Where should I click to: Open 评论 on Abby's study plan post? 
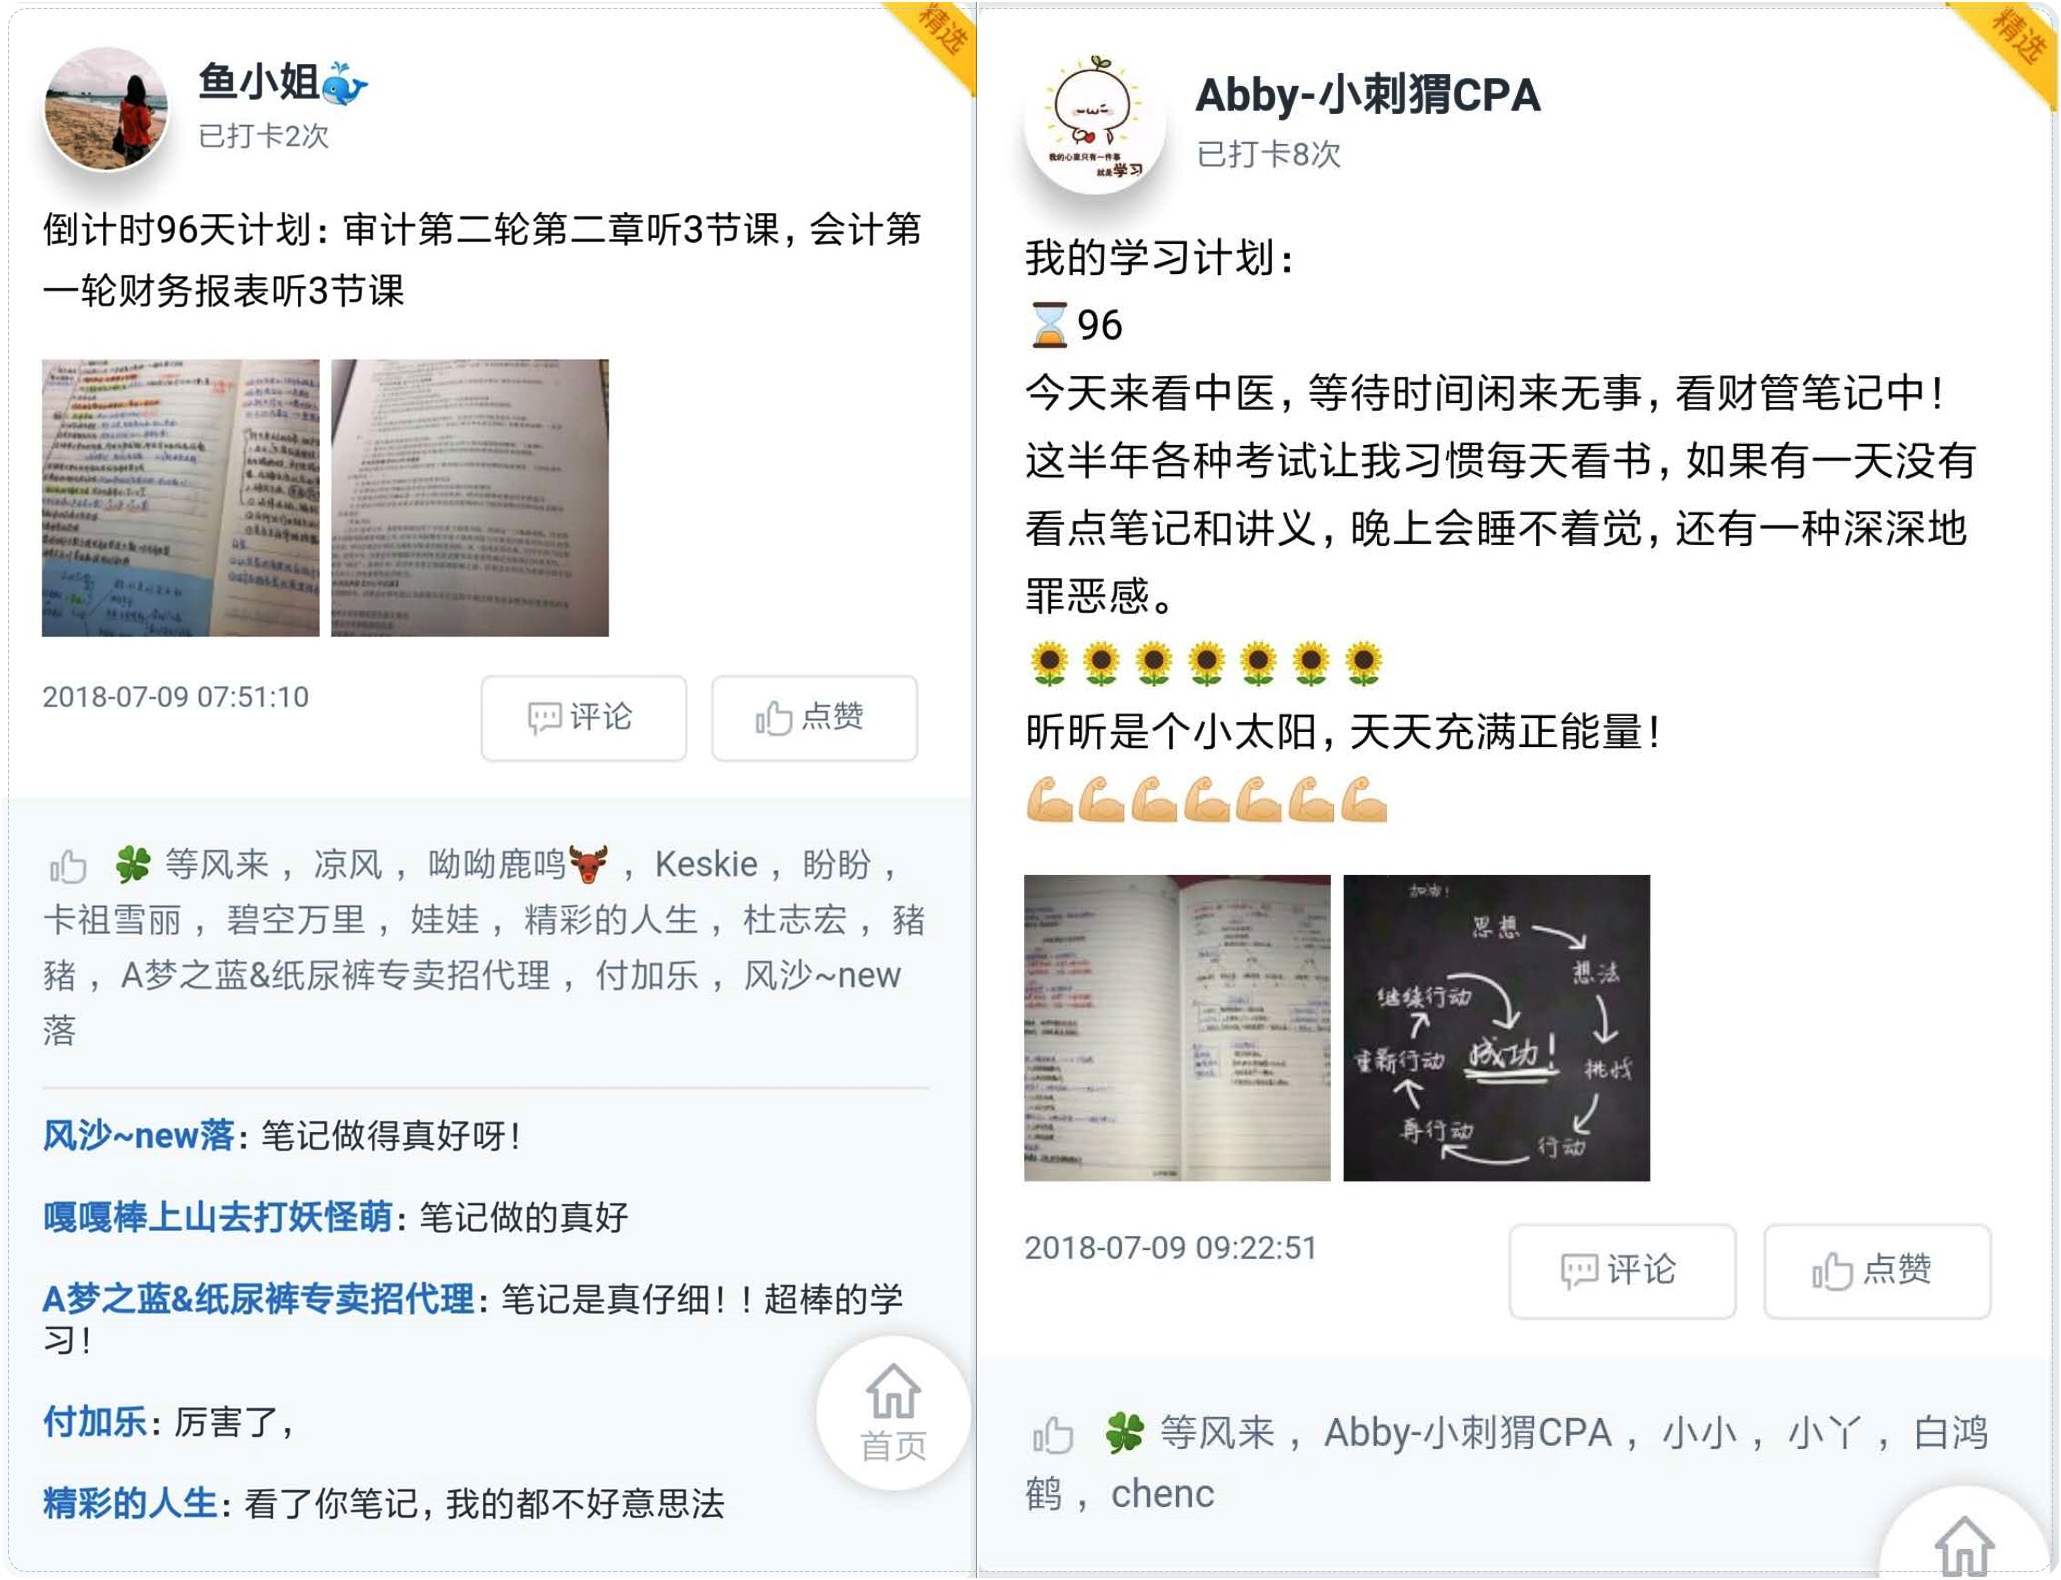click(x=1621, y=1270)
